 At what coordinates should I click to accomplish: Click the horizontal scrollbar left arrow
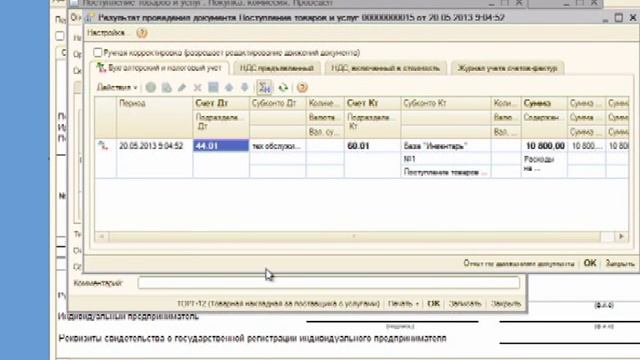(x=102, y=236)
